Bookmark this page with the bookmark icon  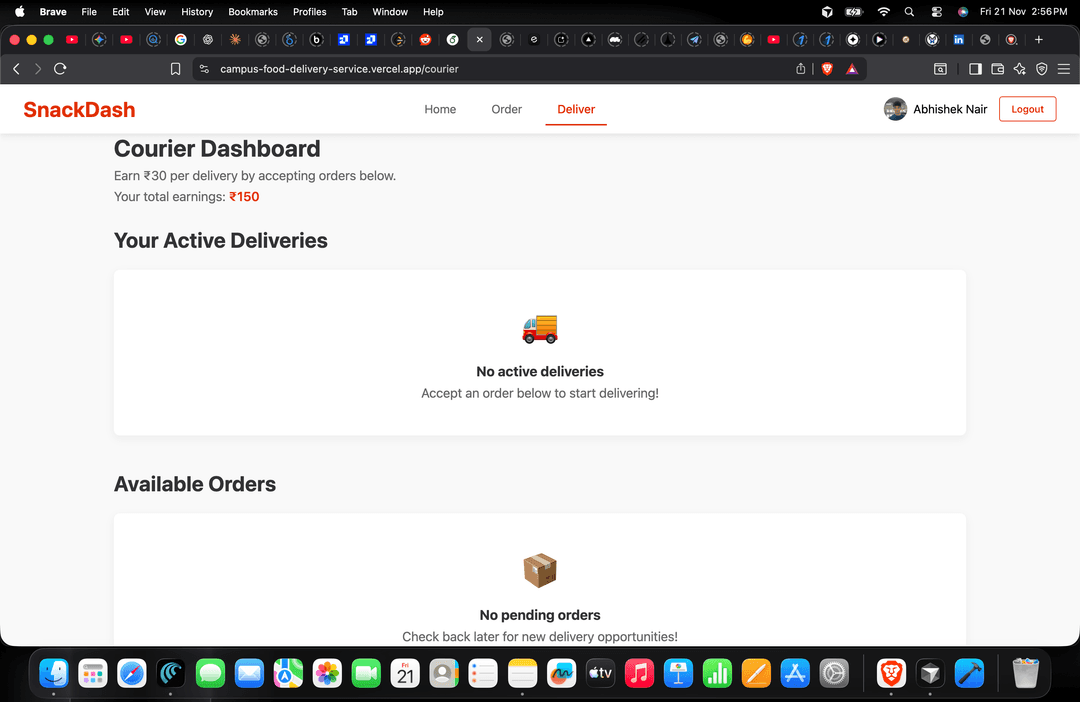click(x=176, y=69)
